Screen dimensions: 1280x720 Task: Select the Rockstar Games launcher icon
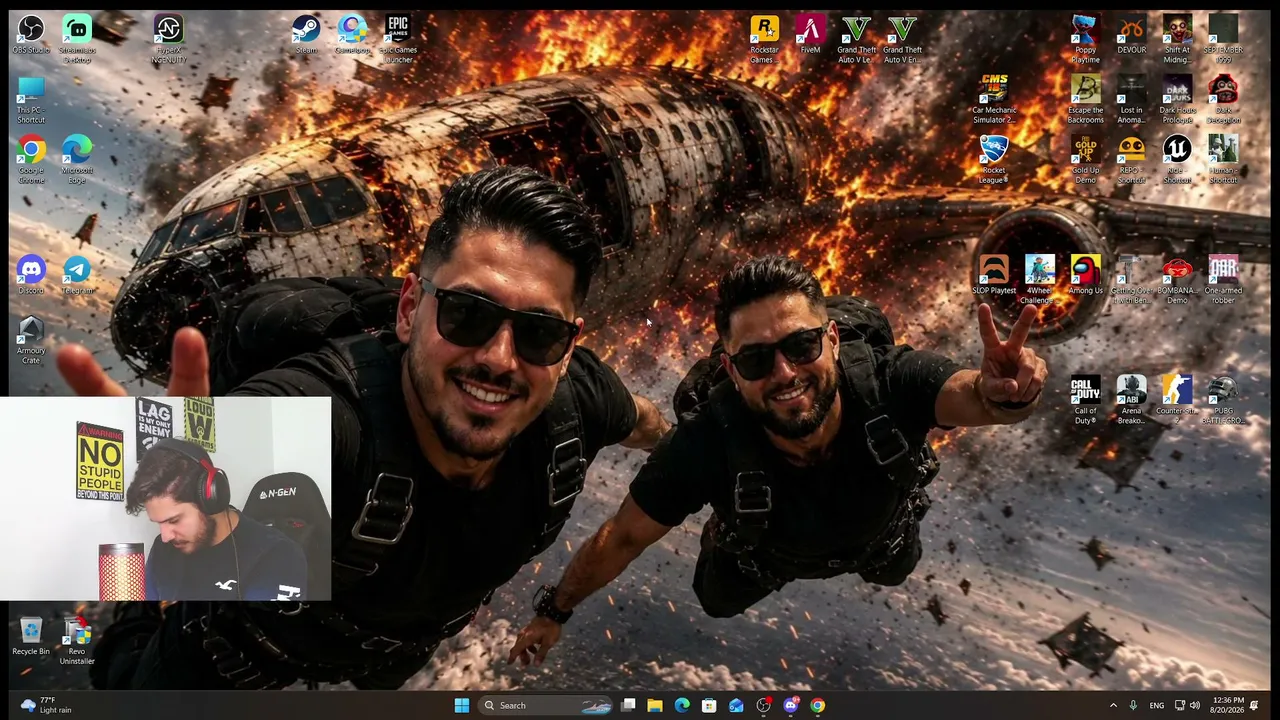(x=764, y=39)
